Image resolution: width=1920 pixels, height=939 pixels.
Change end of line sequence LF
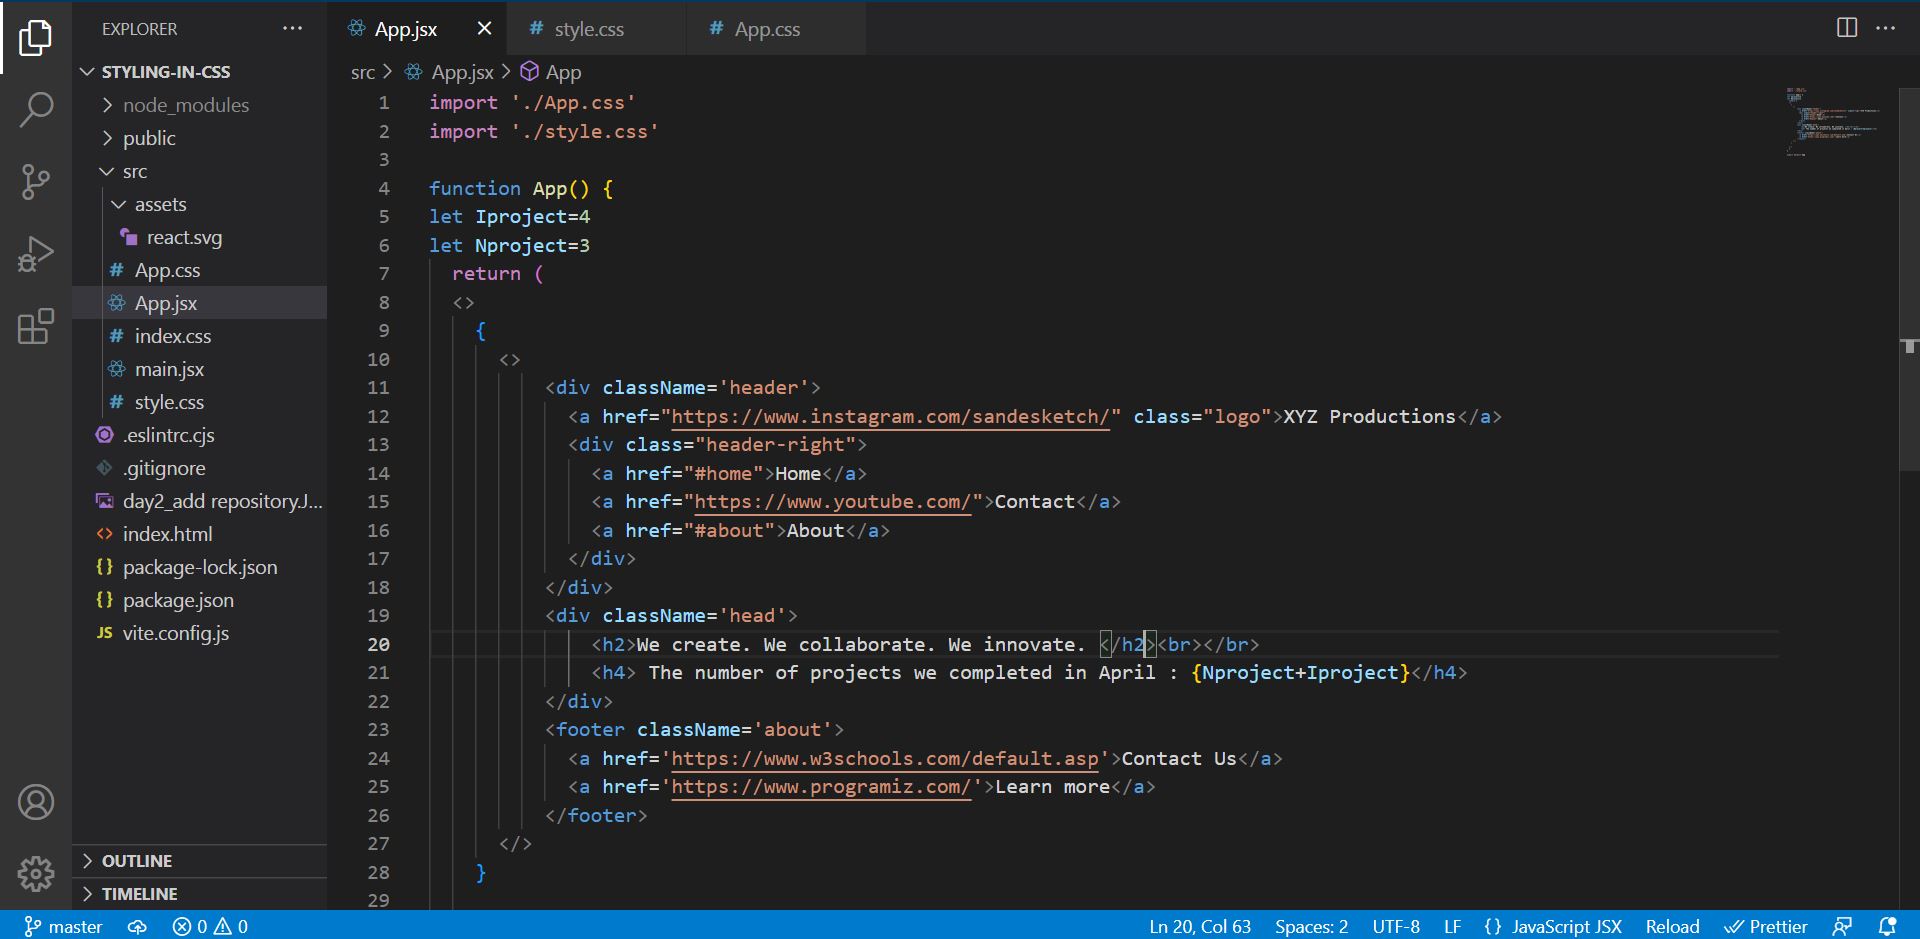click(1452, 927)
